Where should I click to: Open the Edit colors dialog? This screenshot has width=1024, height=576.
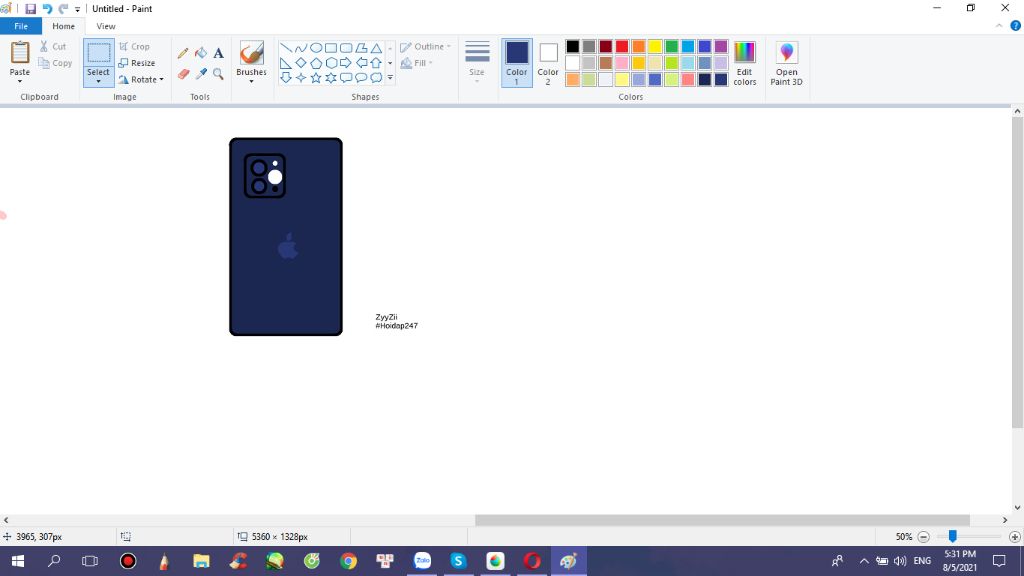[x=744, y=63]
